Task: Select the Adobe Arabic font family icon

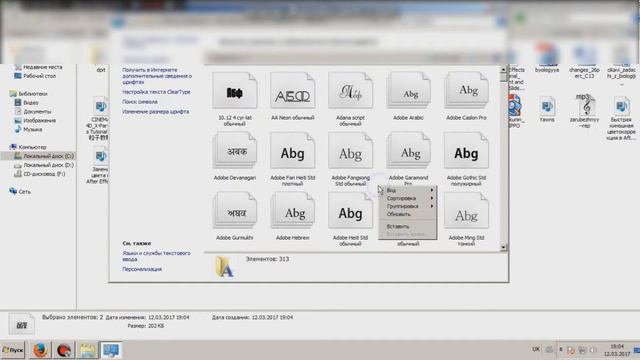Action: pyautogui.click(x=409, y=91)
